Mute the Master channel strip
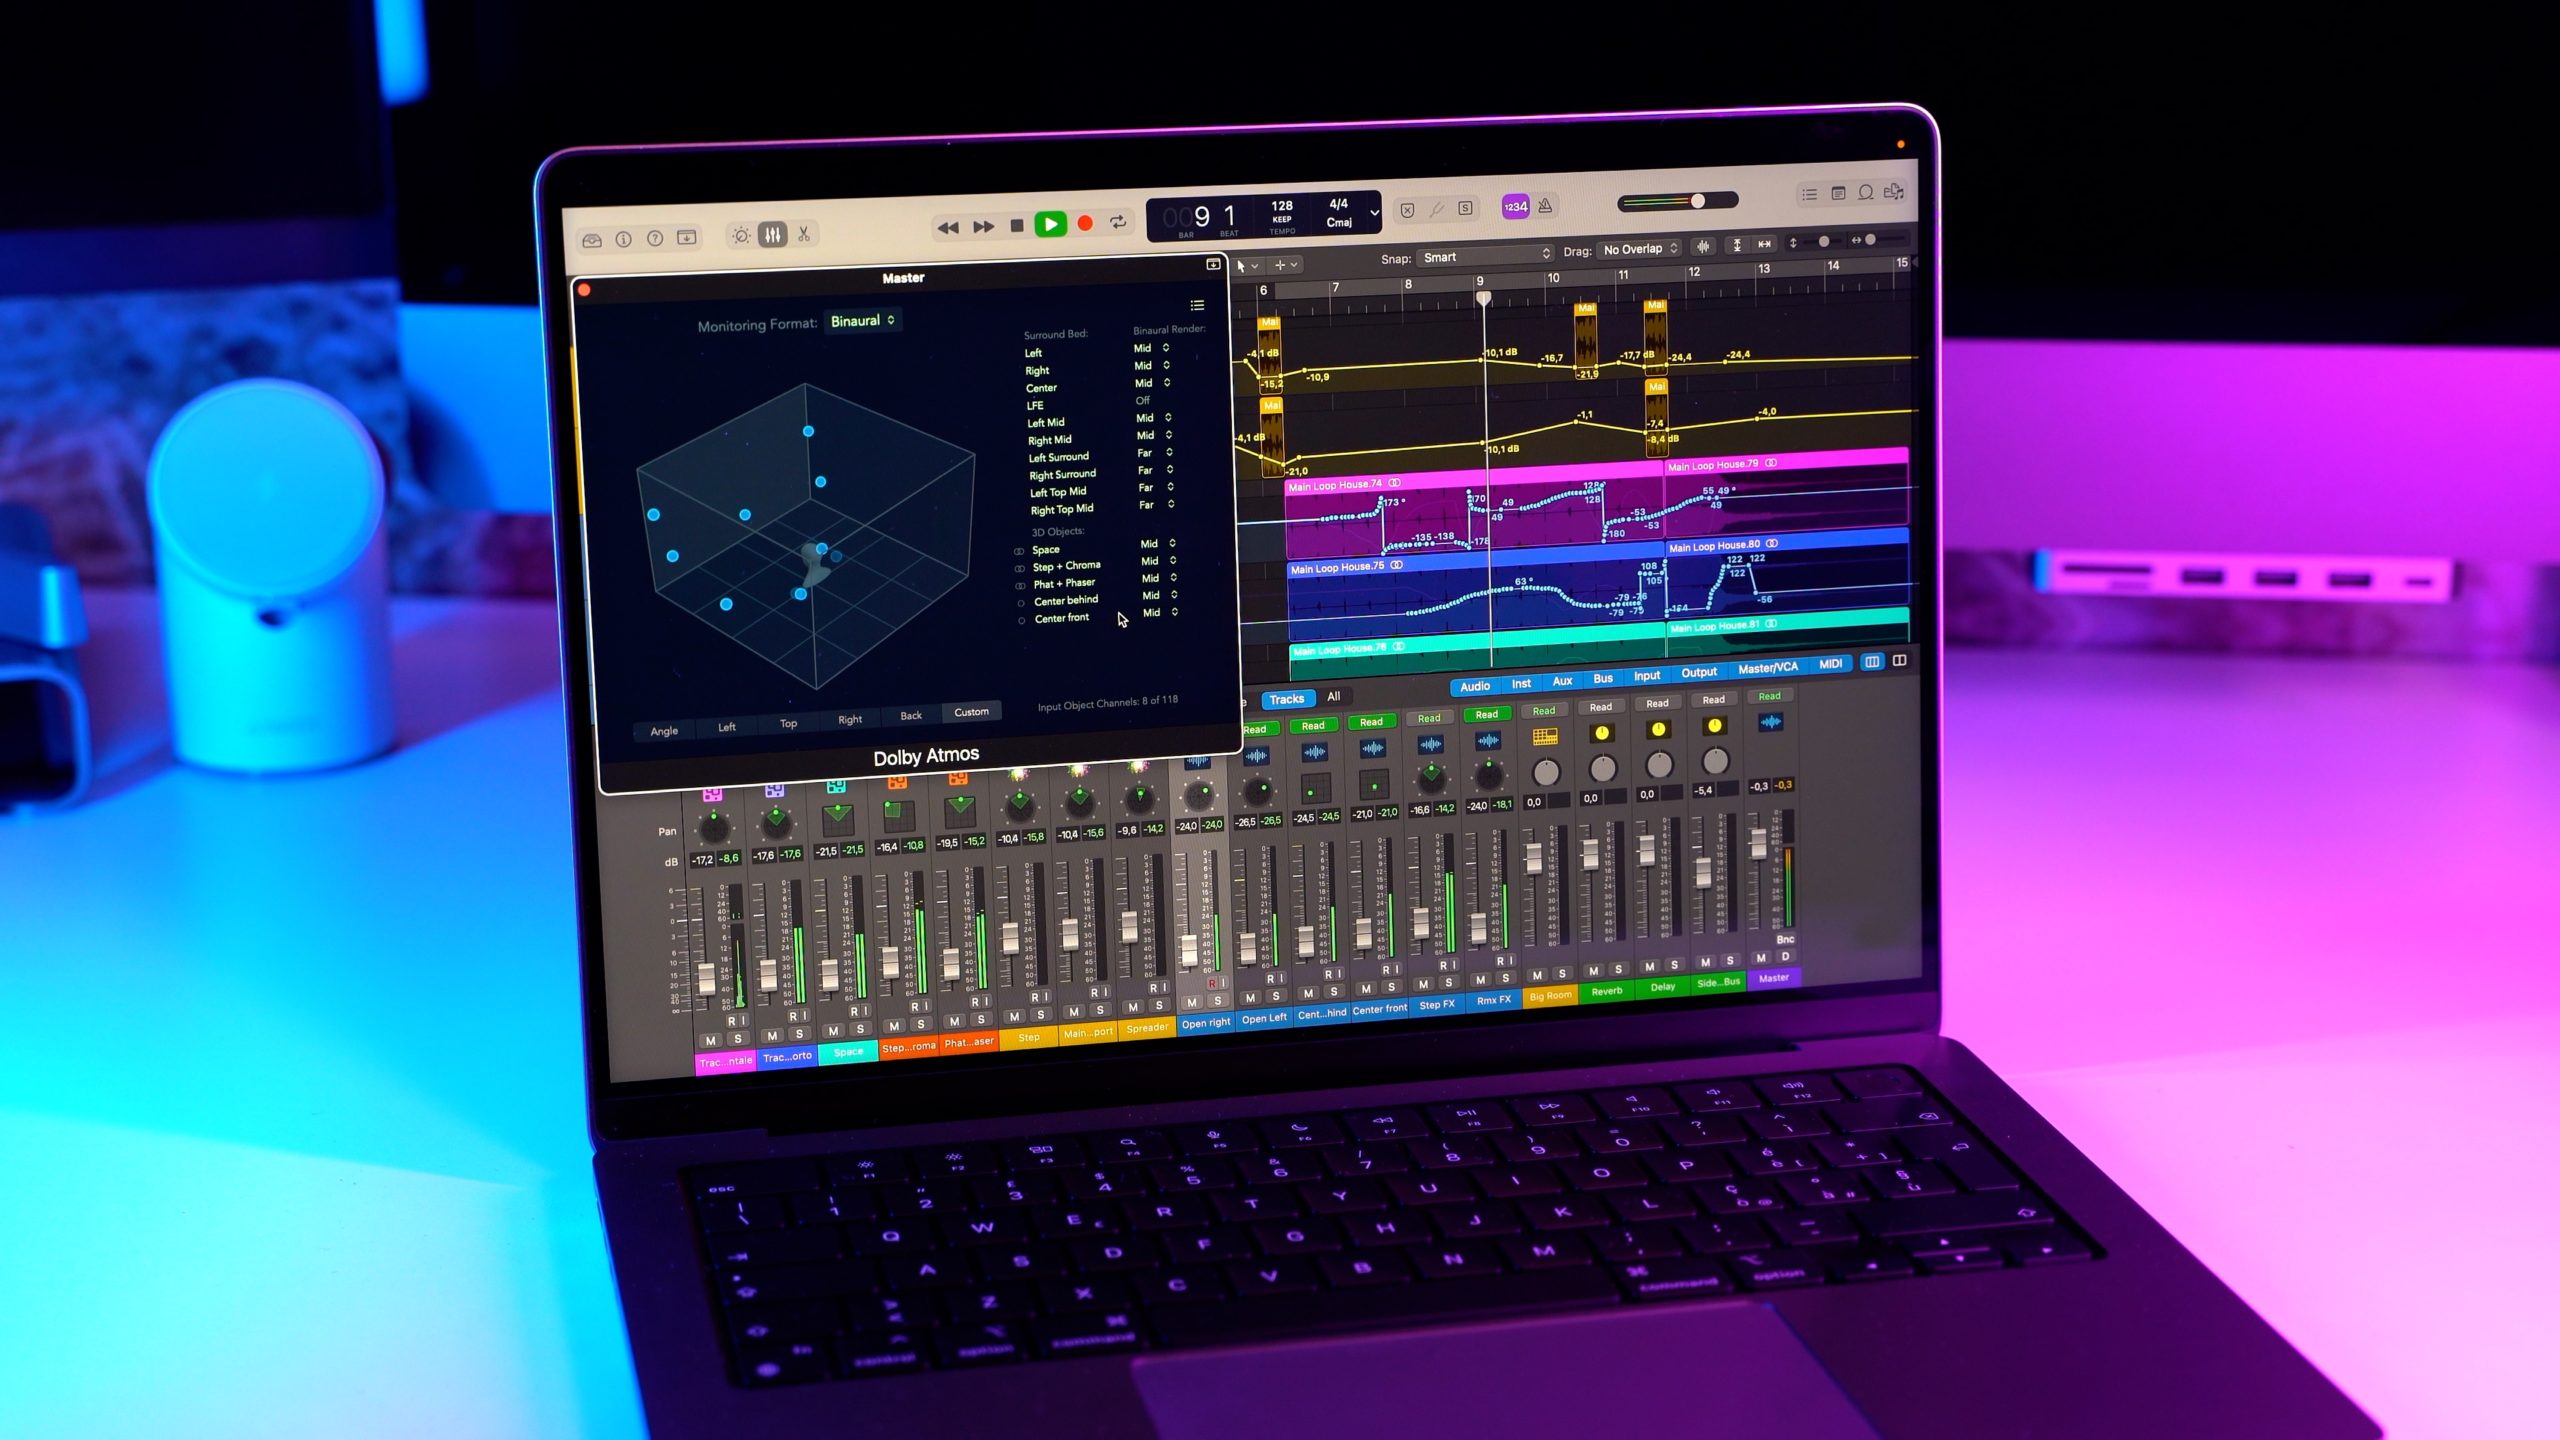Viewport: 2560px width, 1440px height. click(x=1761, y=958)
